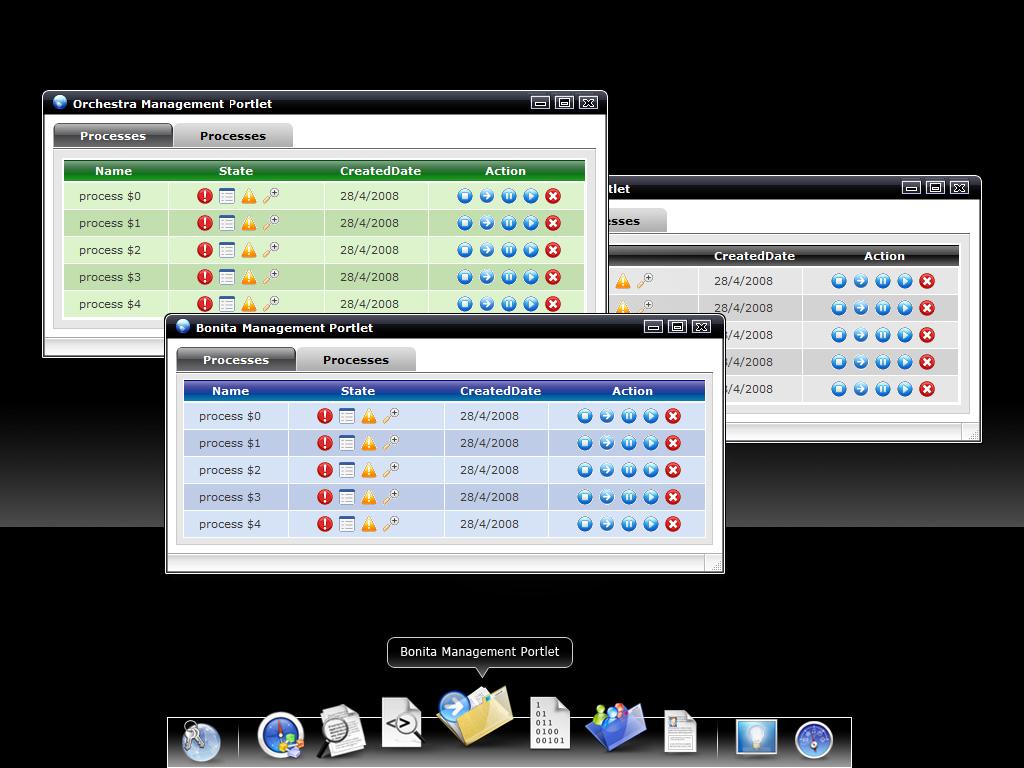Click pause icon for process $0 in Orchestra
This screenshot has width=1024, height=768.
click(x=509, y=196)
